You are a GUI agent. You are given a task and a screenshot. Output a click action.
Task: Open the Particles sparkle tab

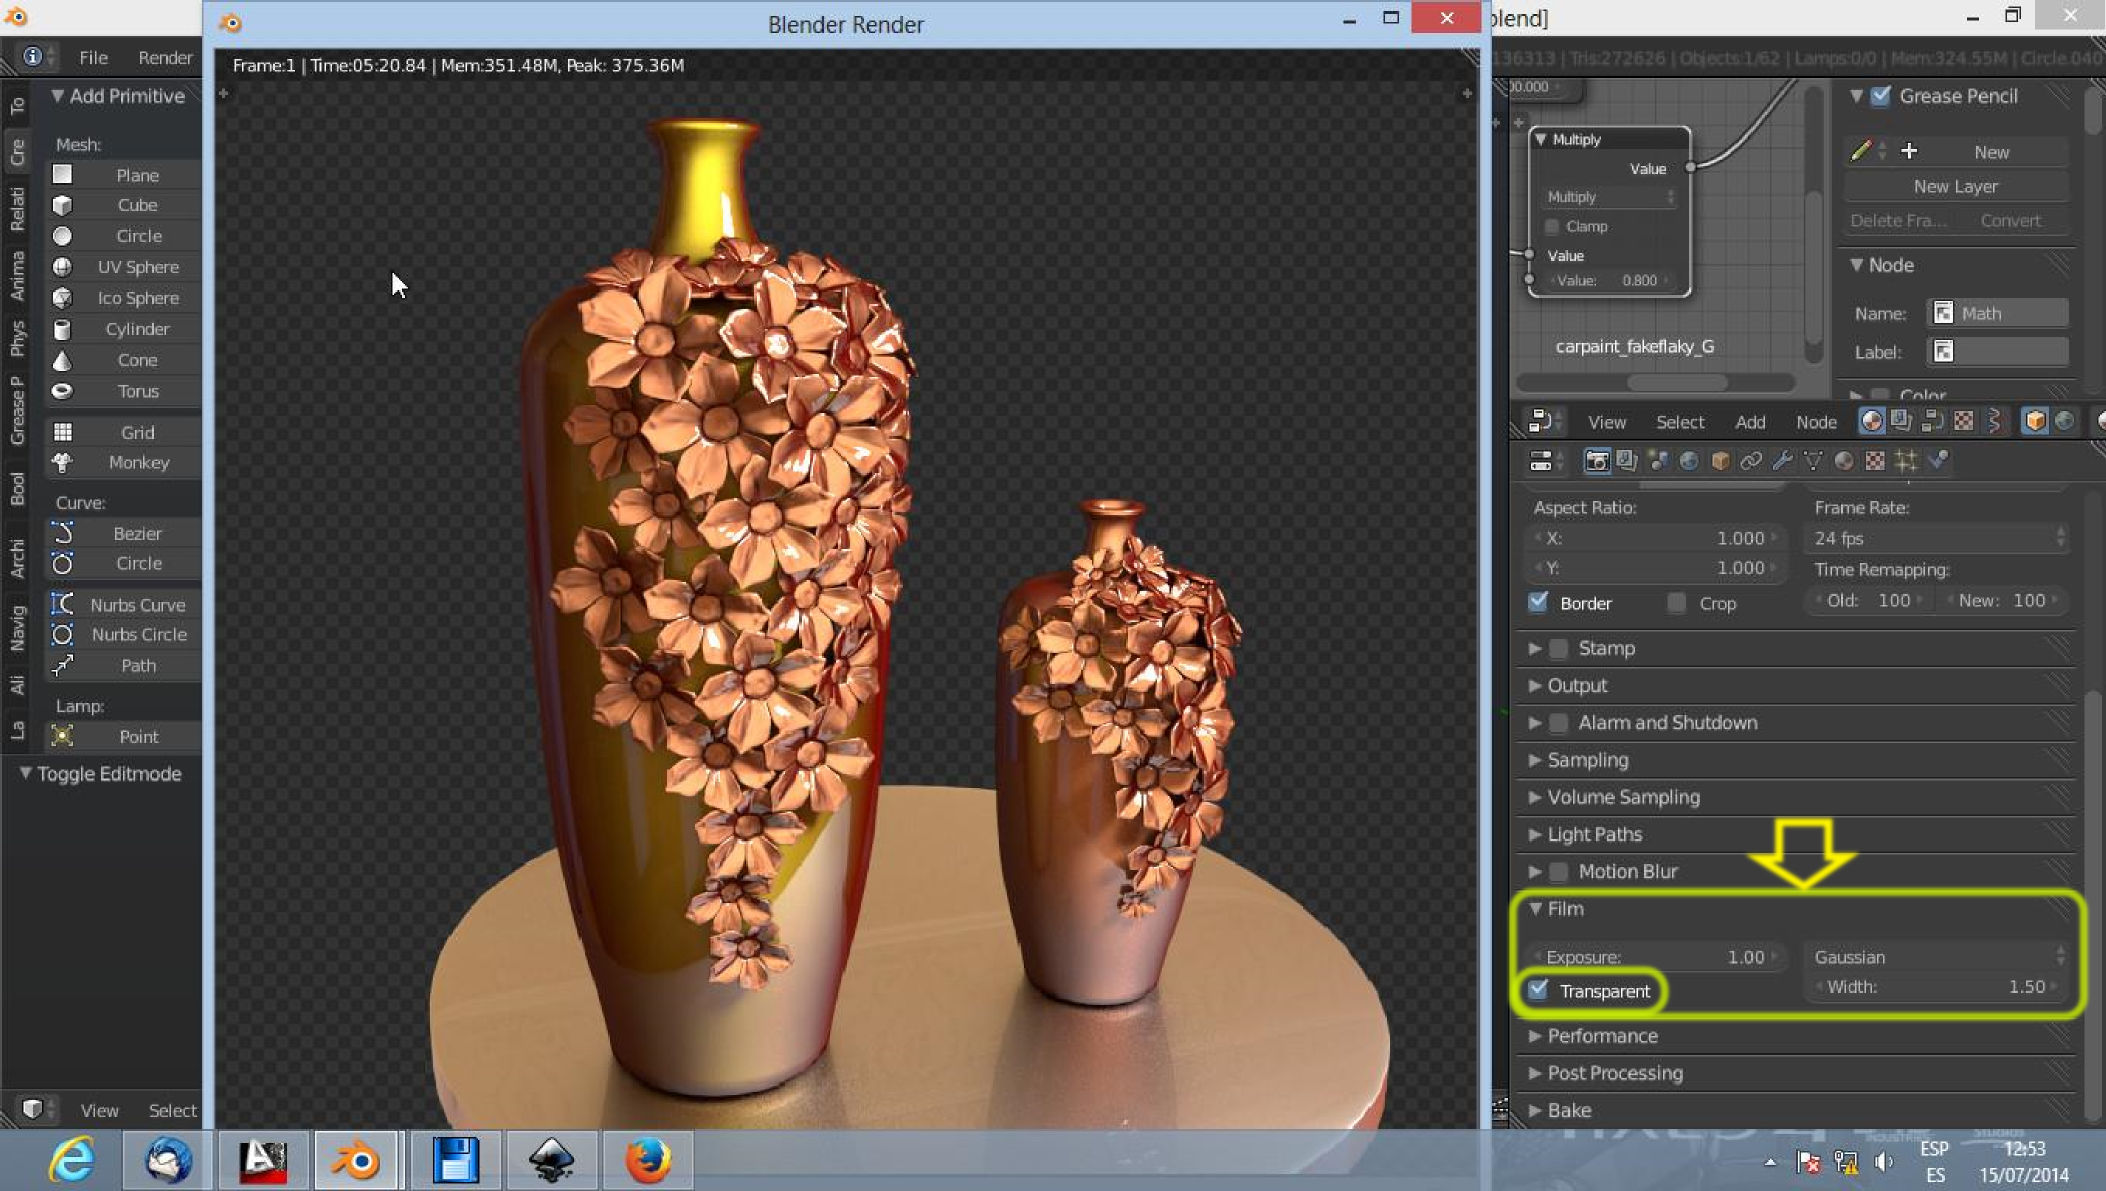[1906, 461]
